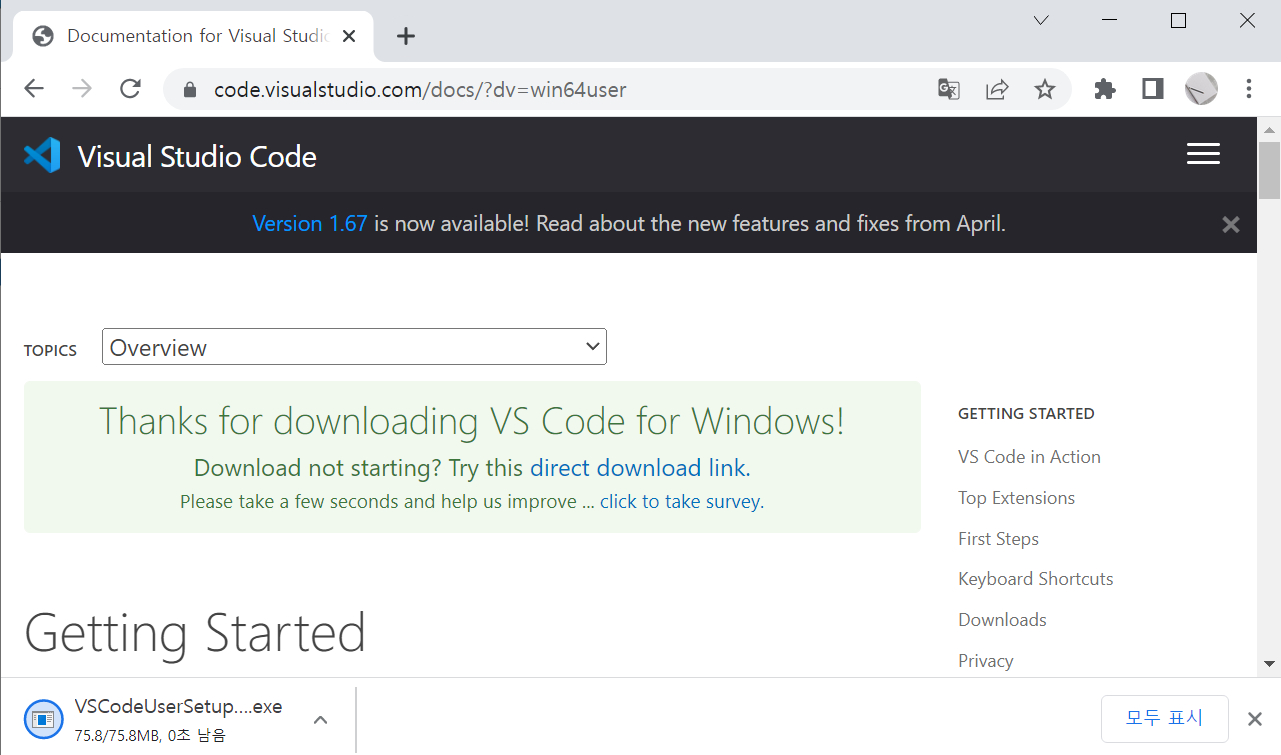Open the Extensions puzzle icon

(x=1105, y=89)
